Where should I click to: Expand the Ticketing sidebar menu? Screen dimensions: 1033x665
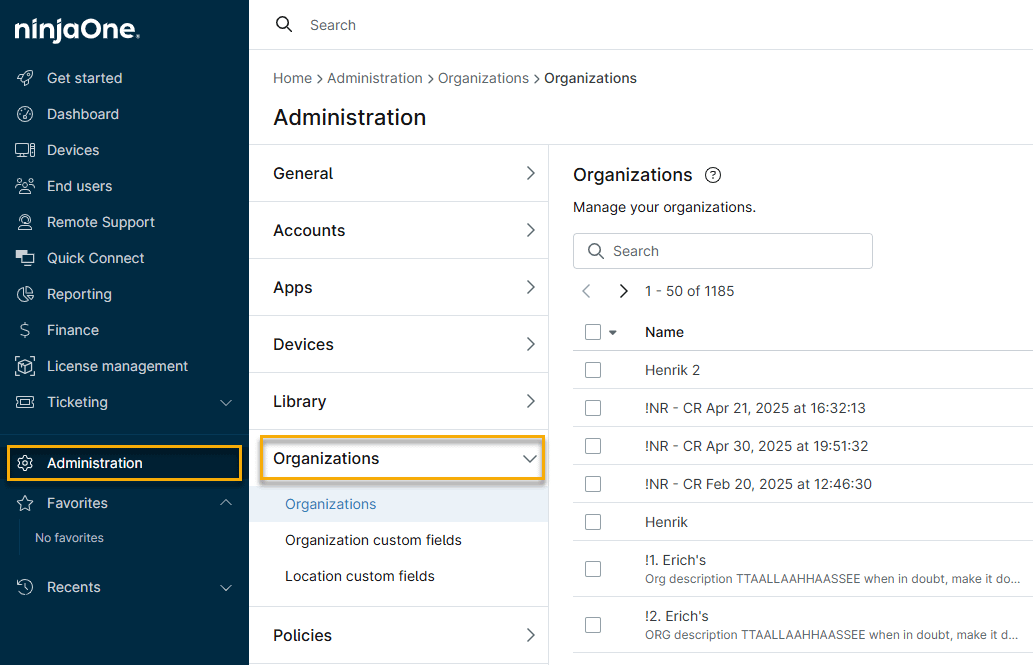coord(226,402)
